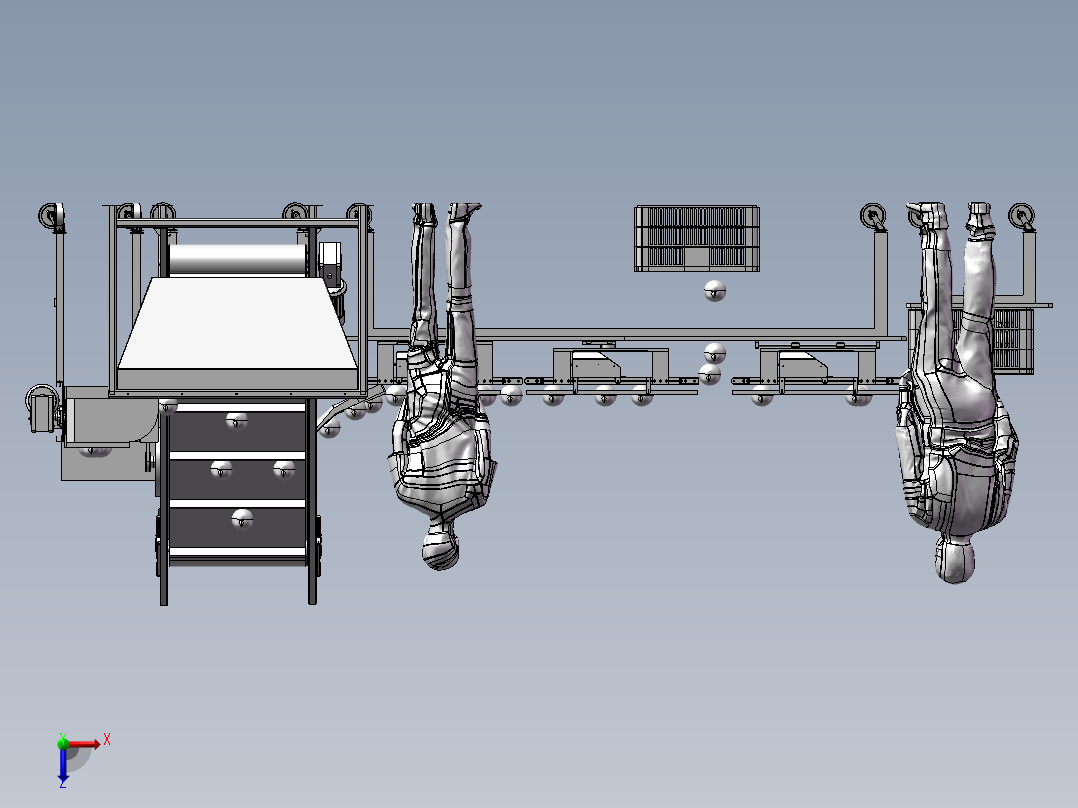Select the human figure on the right side
1078x808 pixels.
pos(956,392)
